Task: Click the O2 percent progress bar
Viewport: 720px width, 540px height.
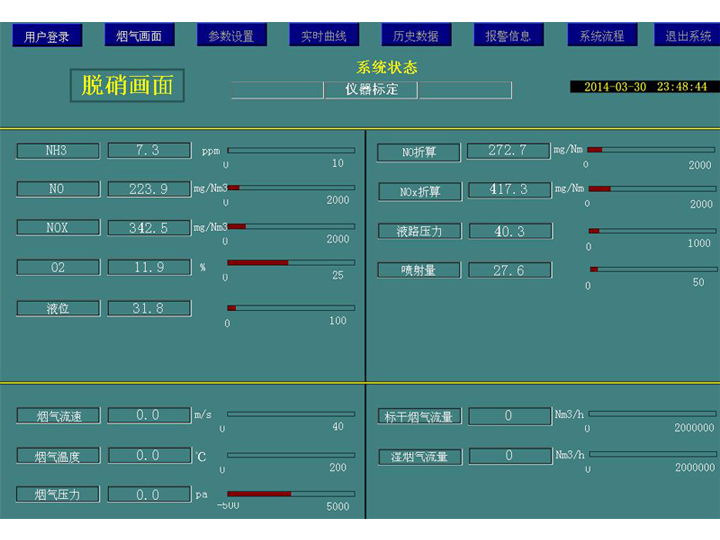Action: point(291,263)
